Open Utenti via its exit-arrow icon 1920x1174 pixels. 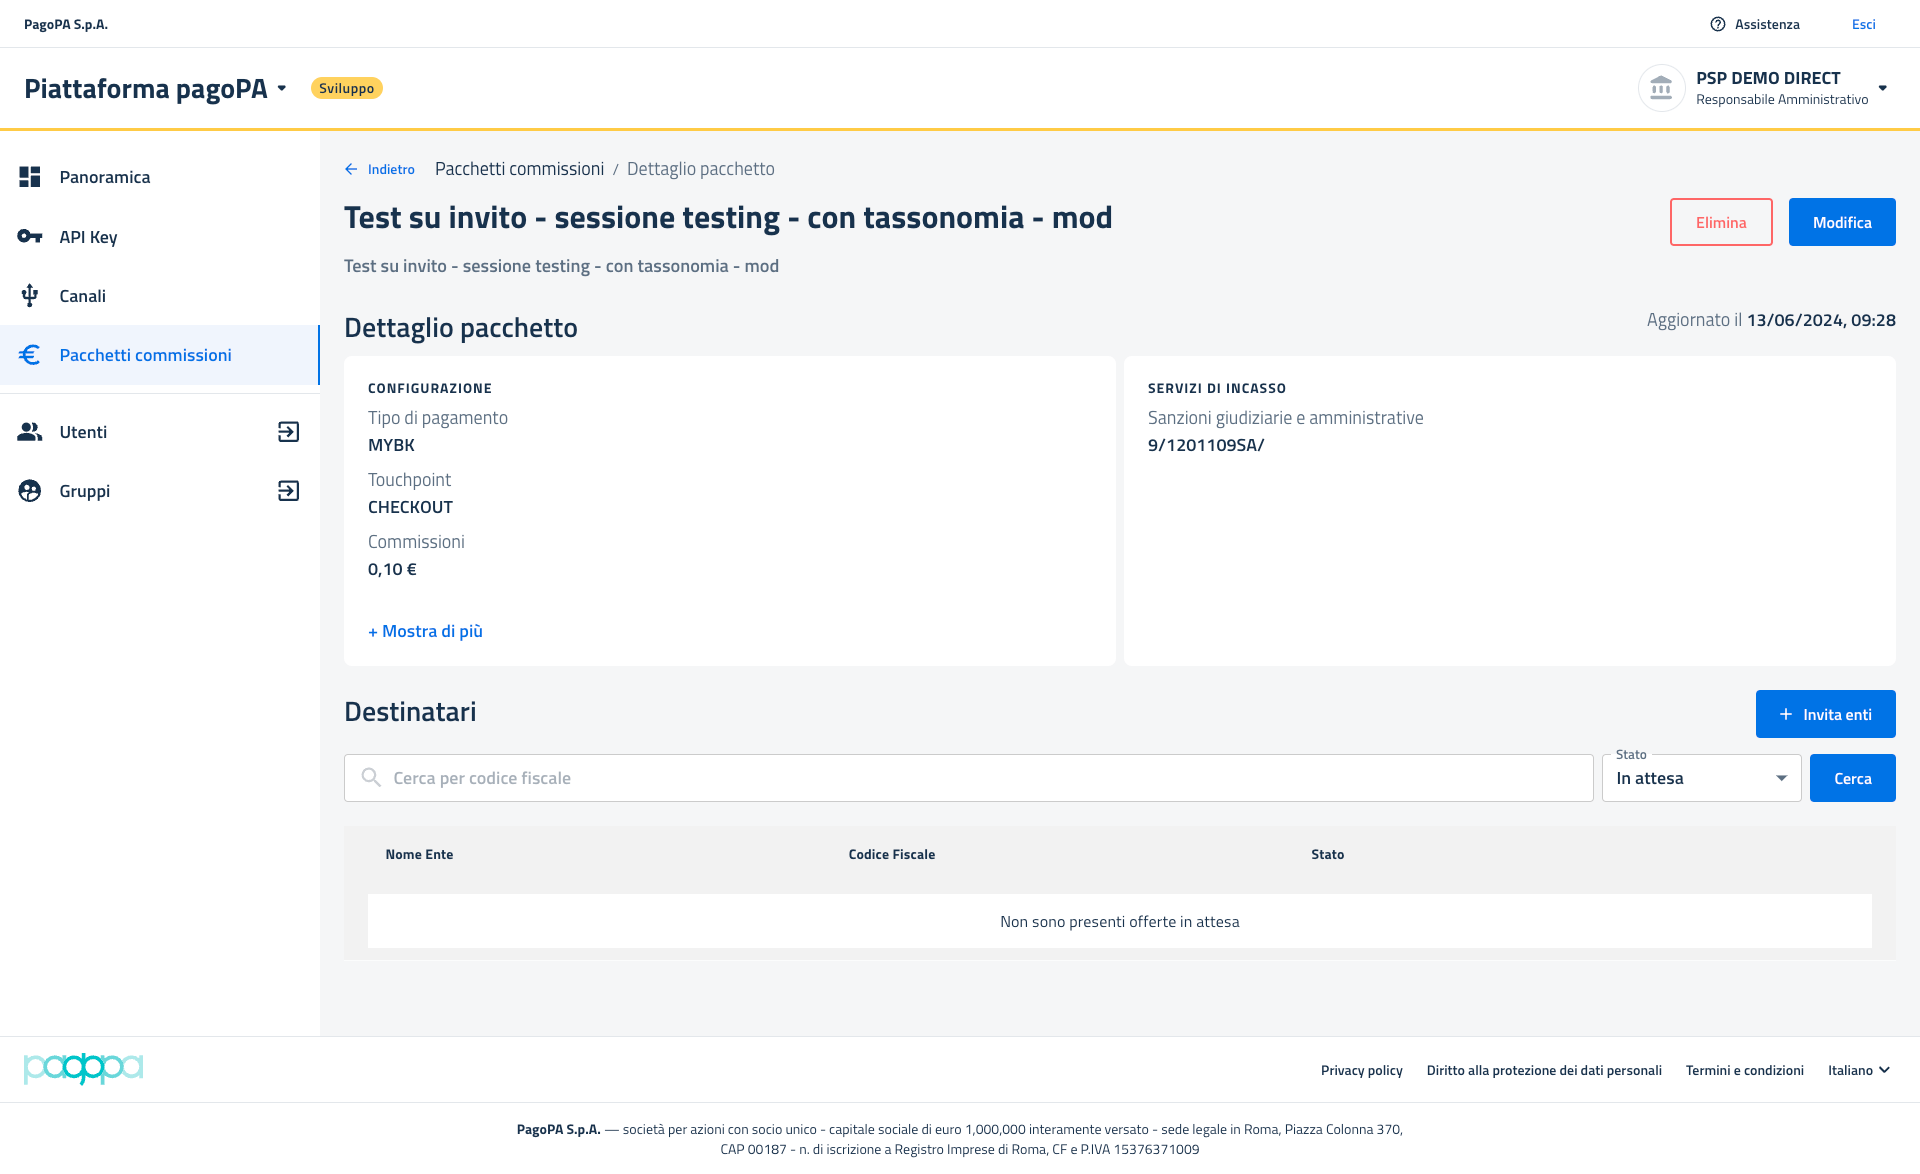click(288, 432)
